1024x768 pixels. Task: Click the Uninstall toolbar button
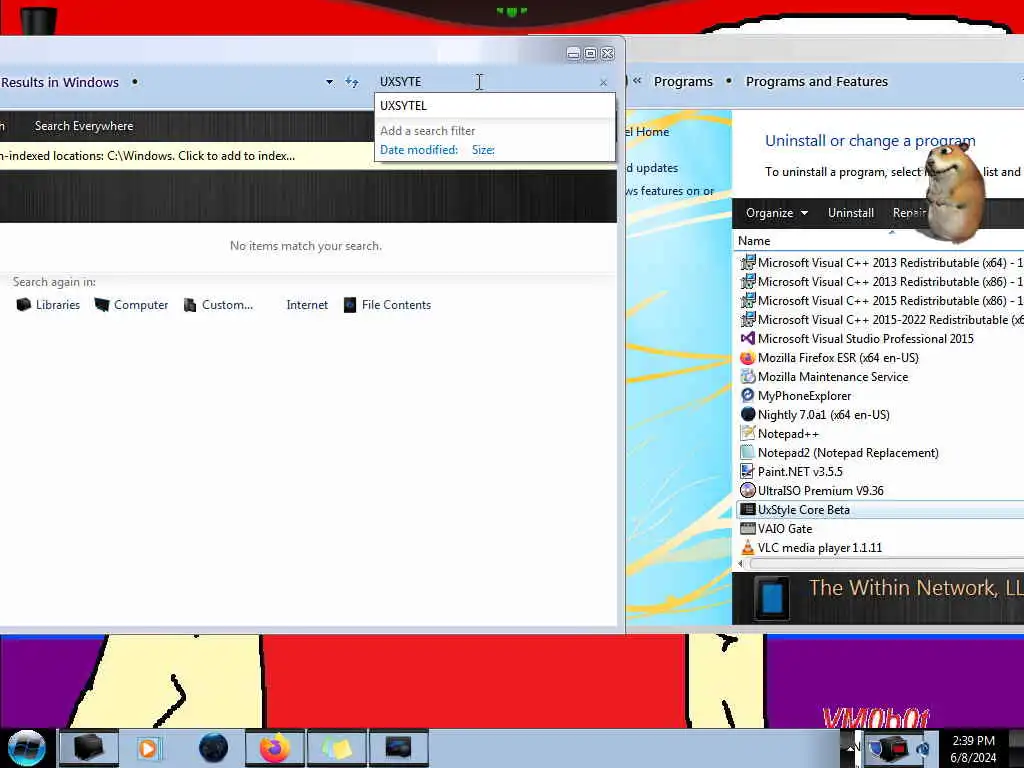click(x=850, y=213)
